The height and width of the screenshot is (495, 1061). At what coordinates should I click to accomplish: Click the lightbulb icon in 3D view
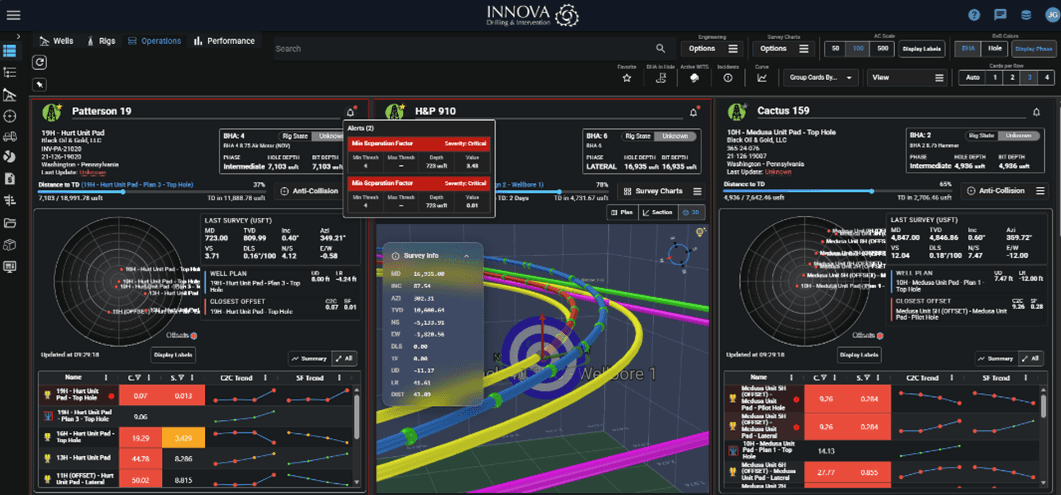point(702,233)
